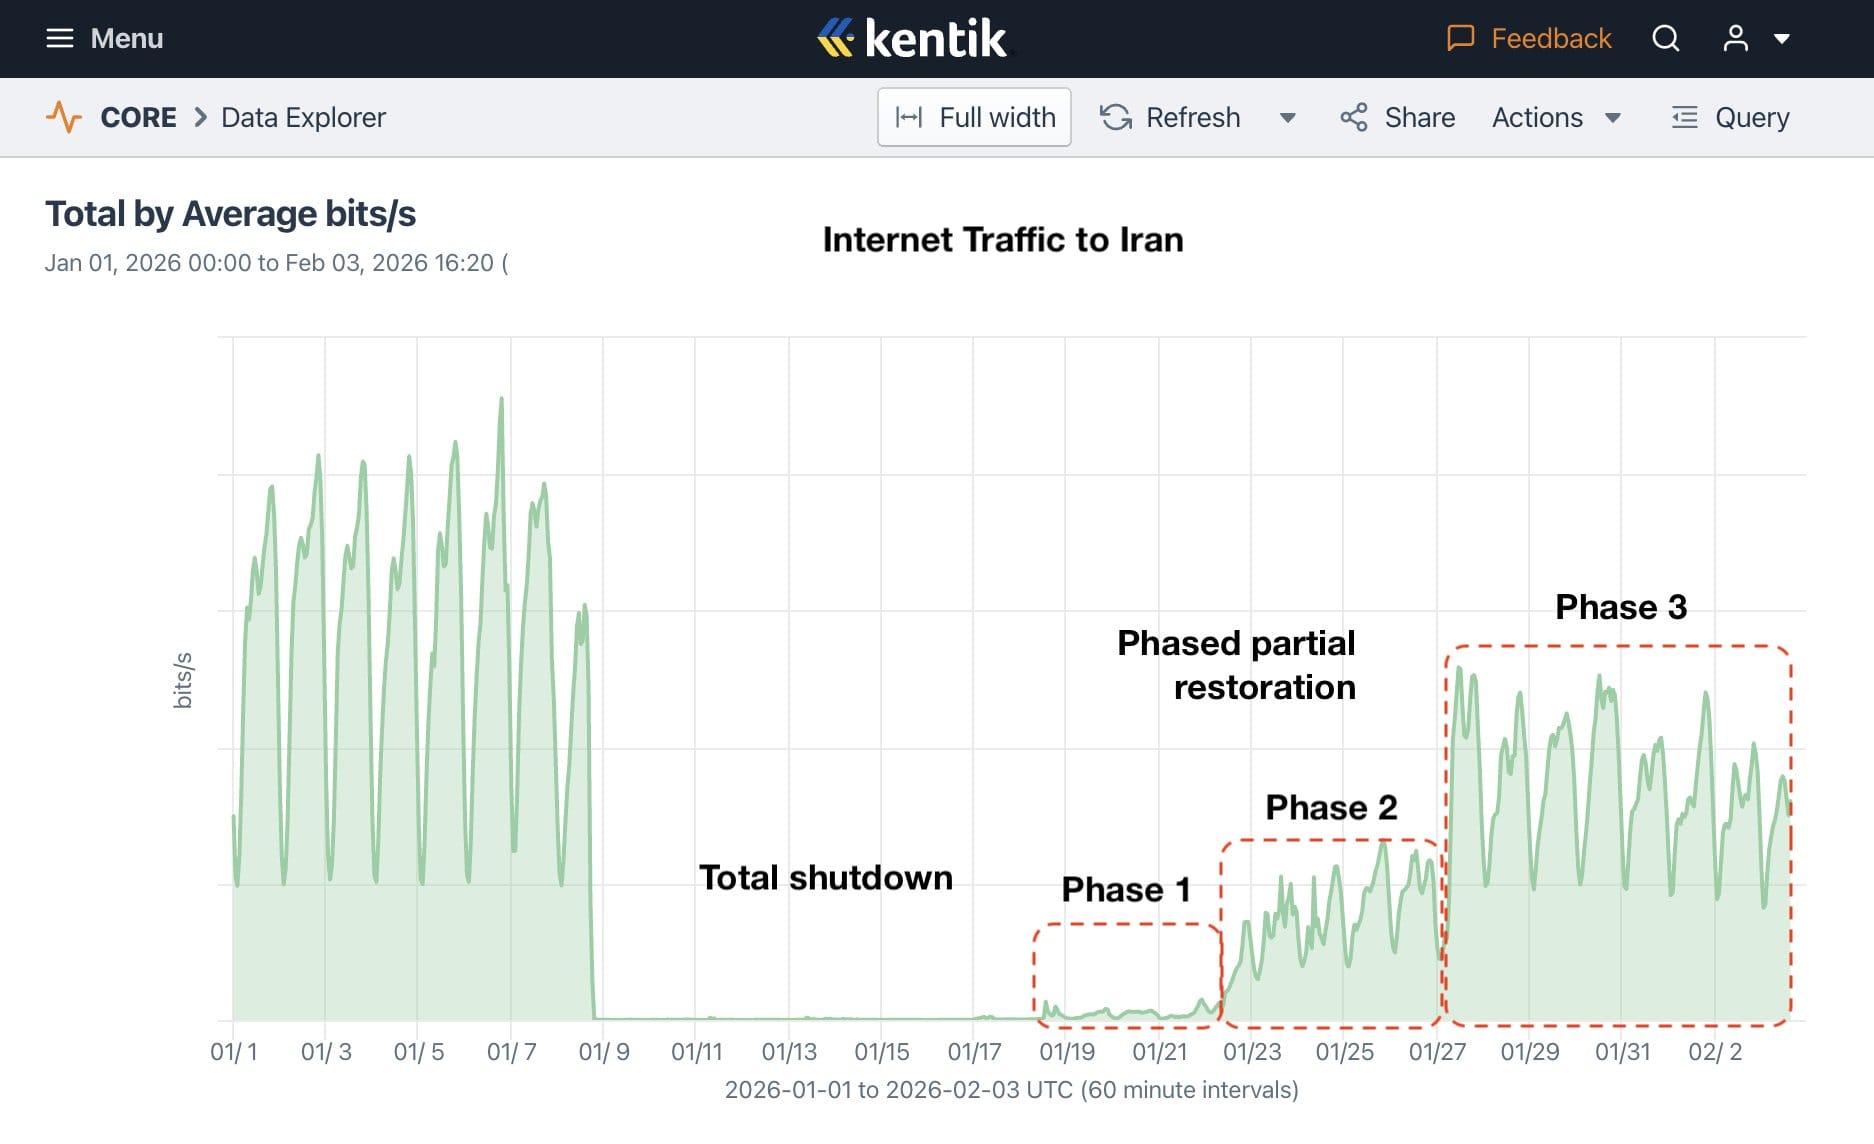Click the Total shutdown annotation
The image size is (1874, 1144).
click(825, 877)
